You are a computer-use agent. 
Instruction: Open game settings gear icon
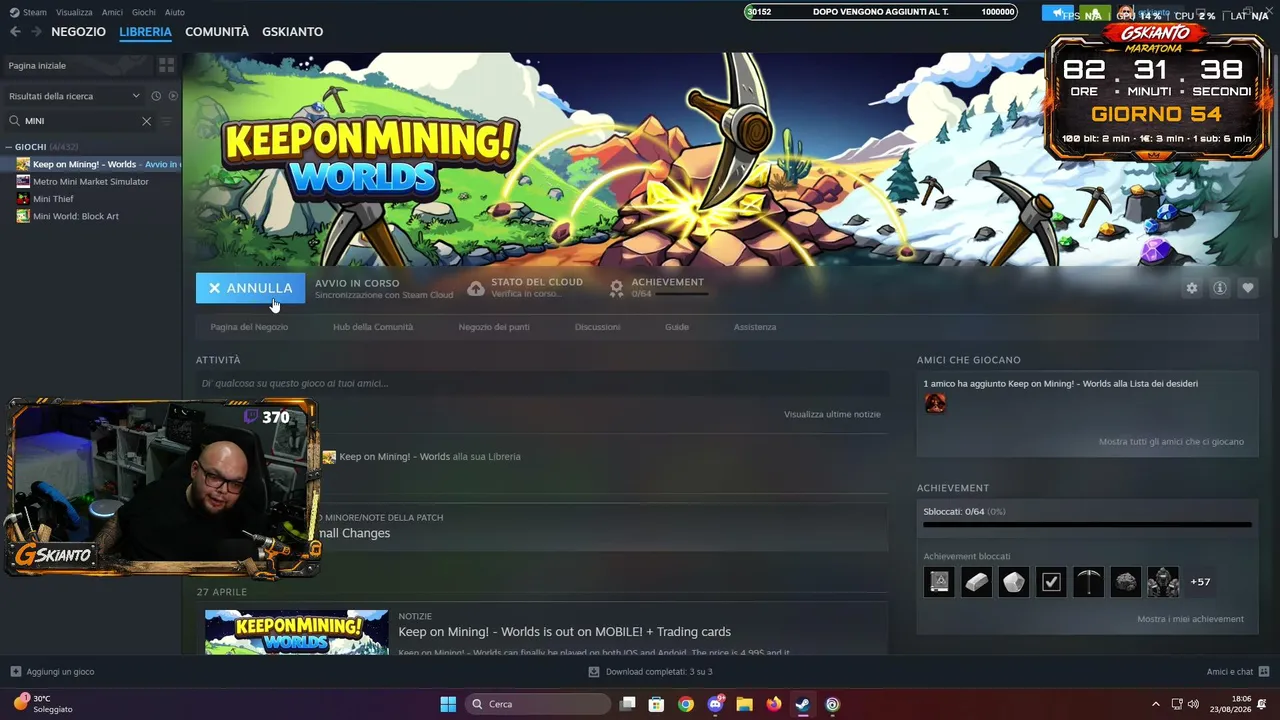pos(1191,288)
